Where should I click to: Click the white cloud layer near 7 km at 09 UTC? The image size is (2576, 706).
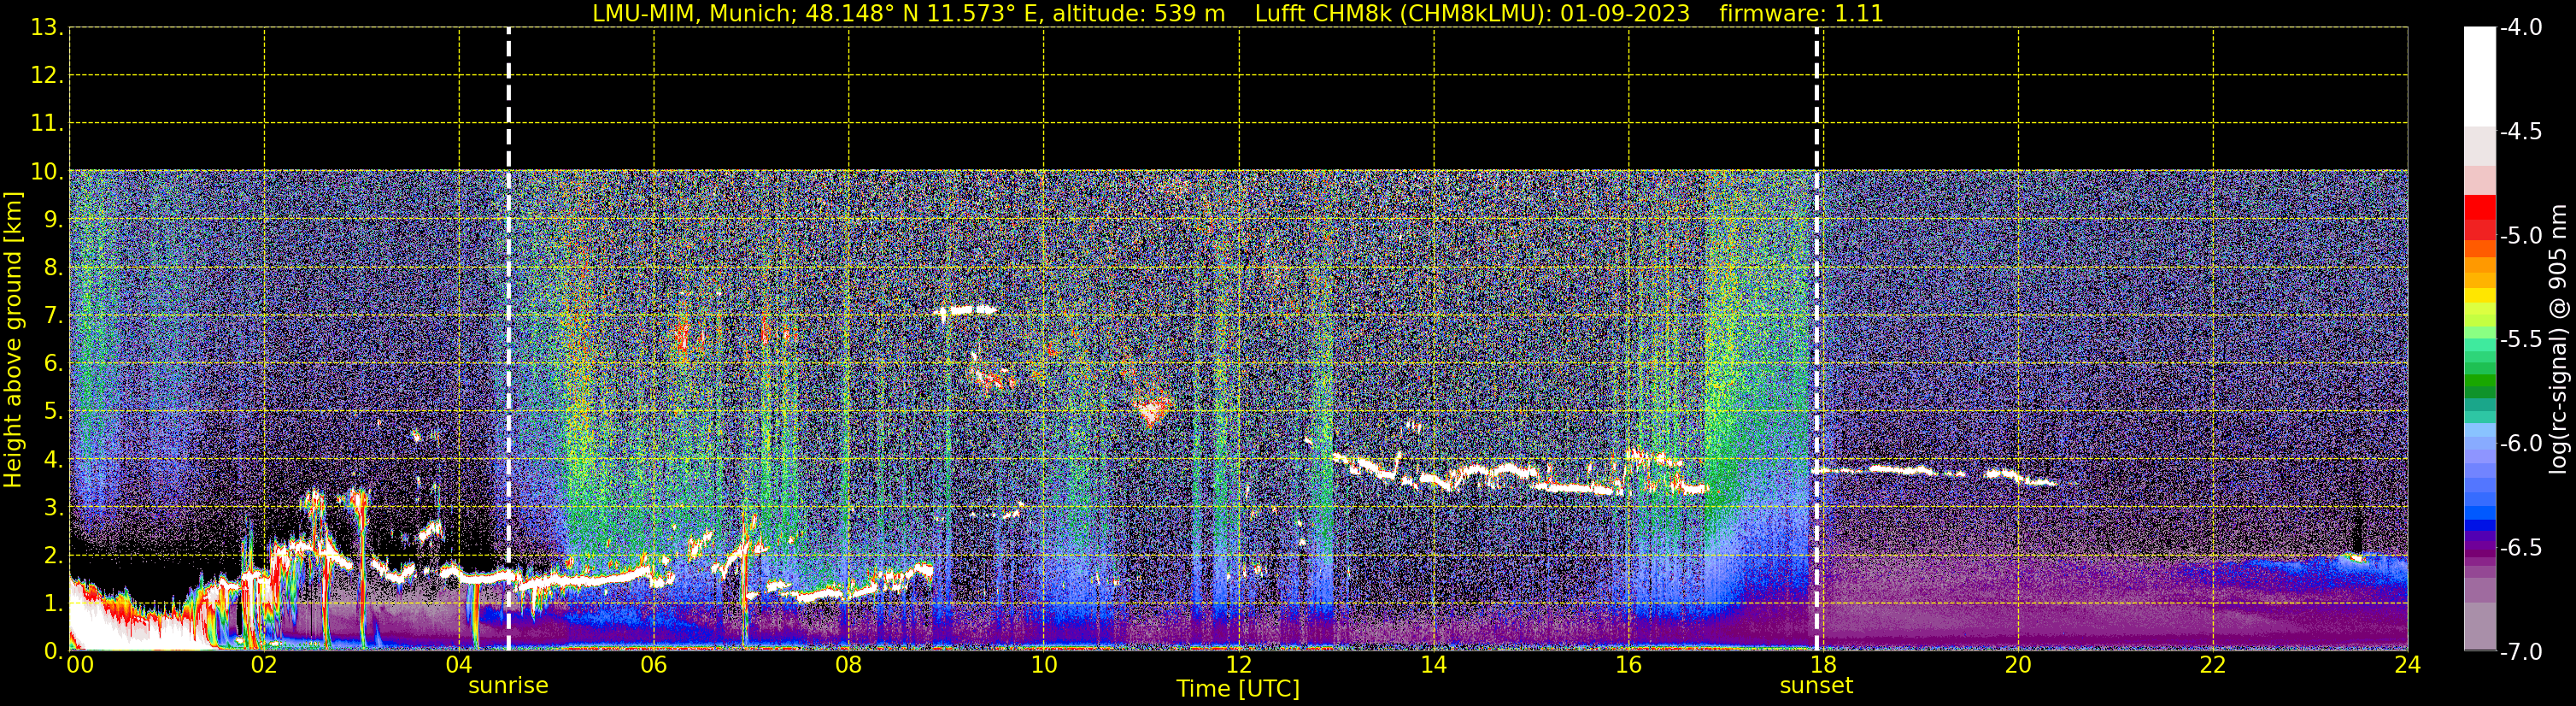point(965,311)
